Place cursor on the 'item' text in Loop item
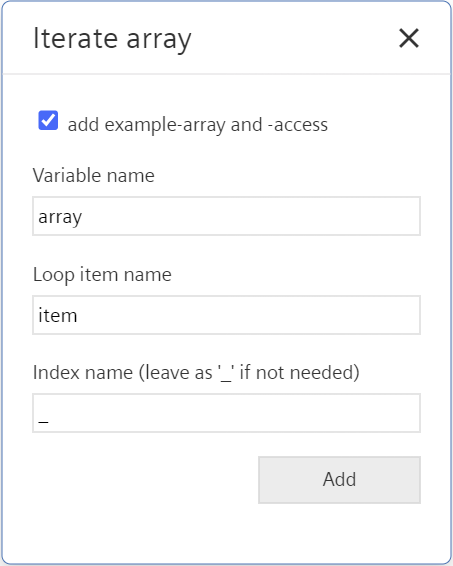Screen dimensions: 453x566 (57, 315)
